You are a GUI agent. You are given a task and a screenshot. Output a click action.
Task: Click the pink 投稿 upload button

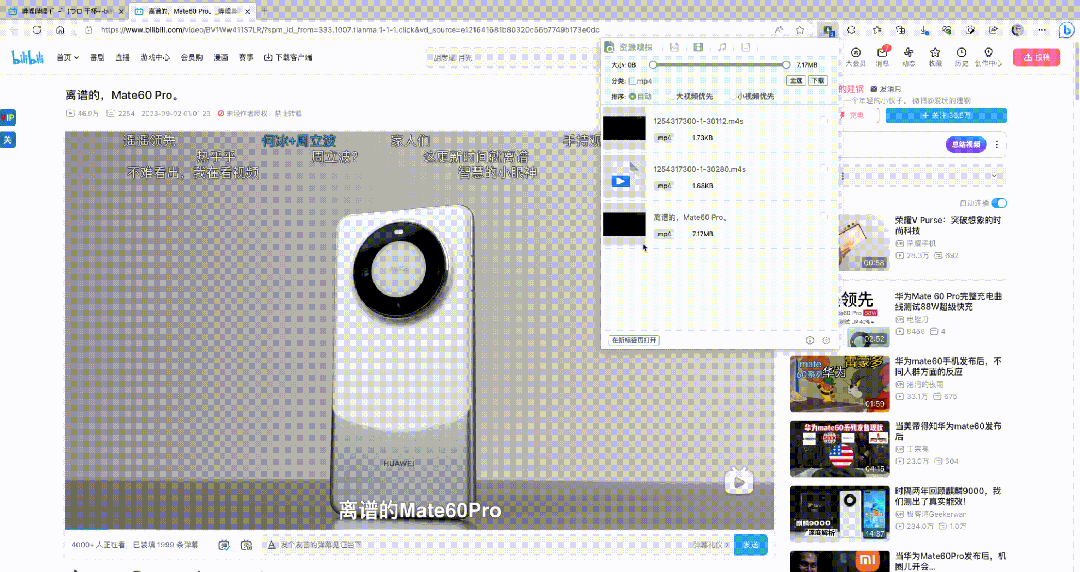pos(1037,57)
